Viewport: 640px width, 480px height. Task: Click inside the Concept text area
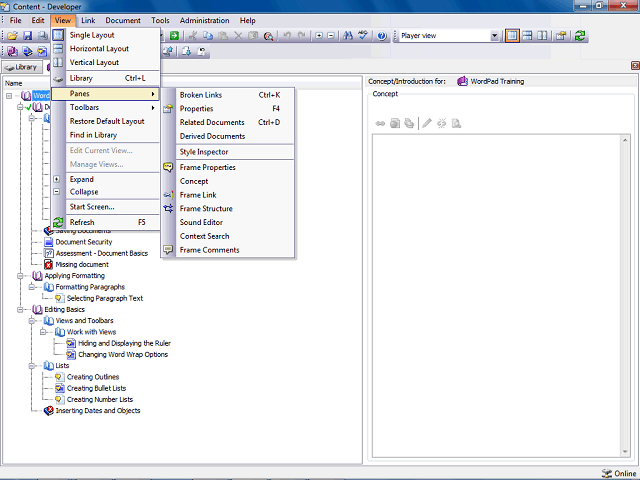(x=497, y=296)
